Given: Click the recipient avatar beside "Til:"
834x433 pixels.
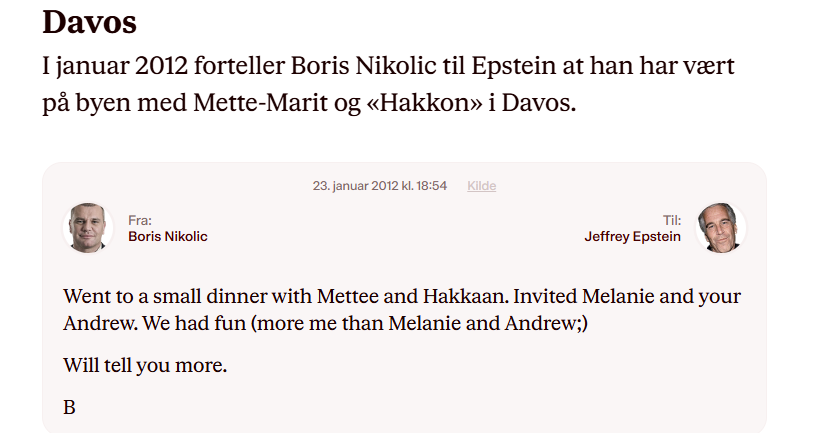Looking at the screenshot, I should (x=720, y=227).
